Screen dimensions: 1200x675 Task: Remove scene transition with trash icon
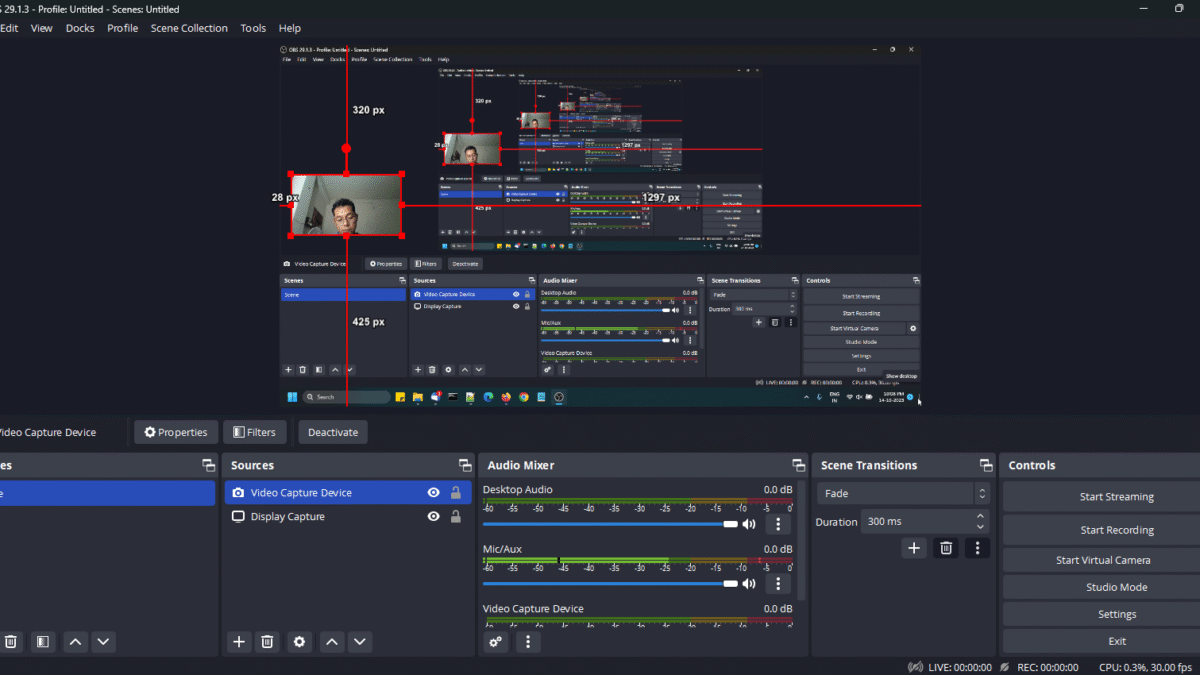tap(946, 548)
